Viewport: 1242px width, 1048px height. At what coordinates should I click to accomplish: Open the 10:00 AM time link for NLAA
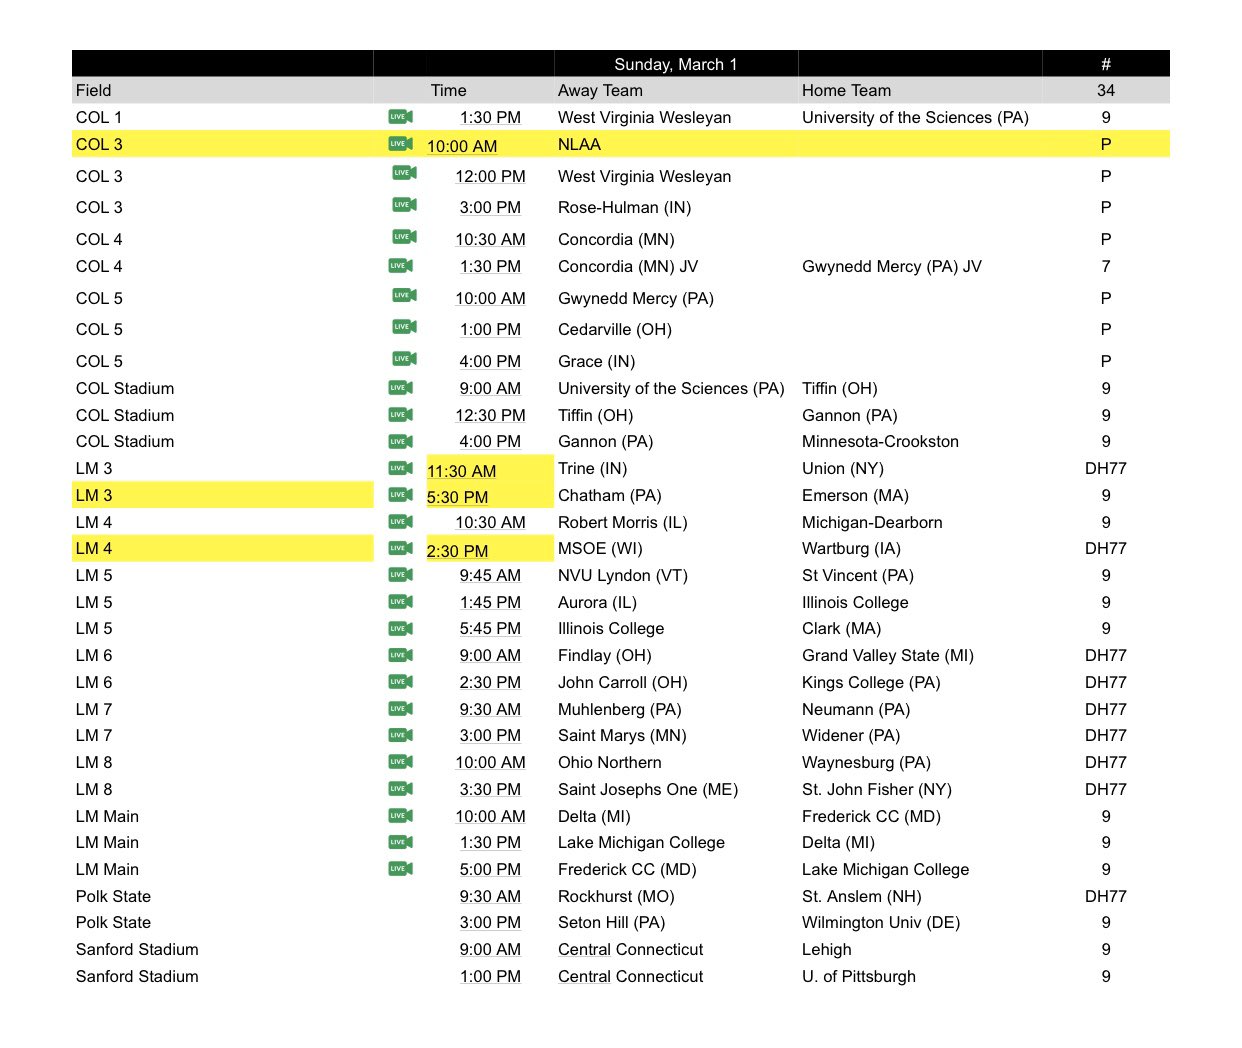460,146
